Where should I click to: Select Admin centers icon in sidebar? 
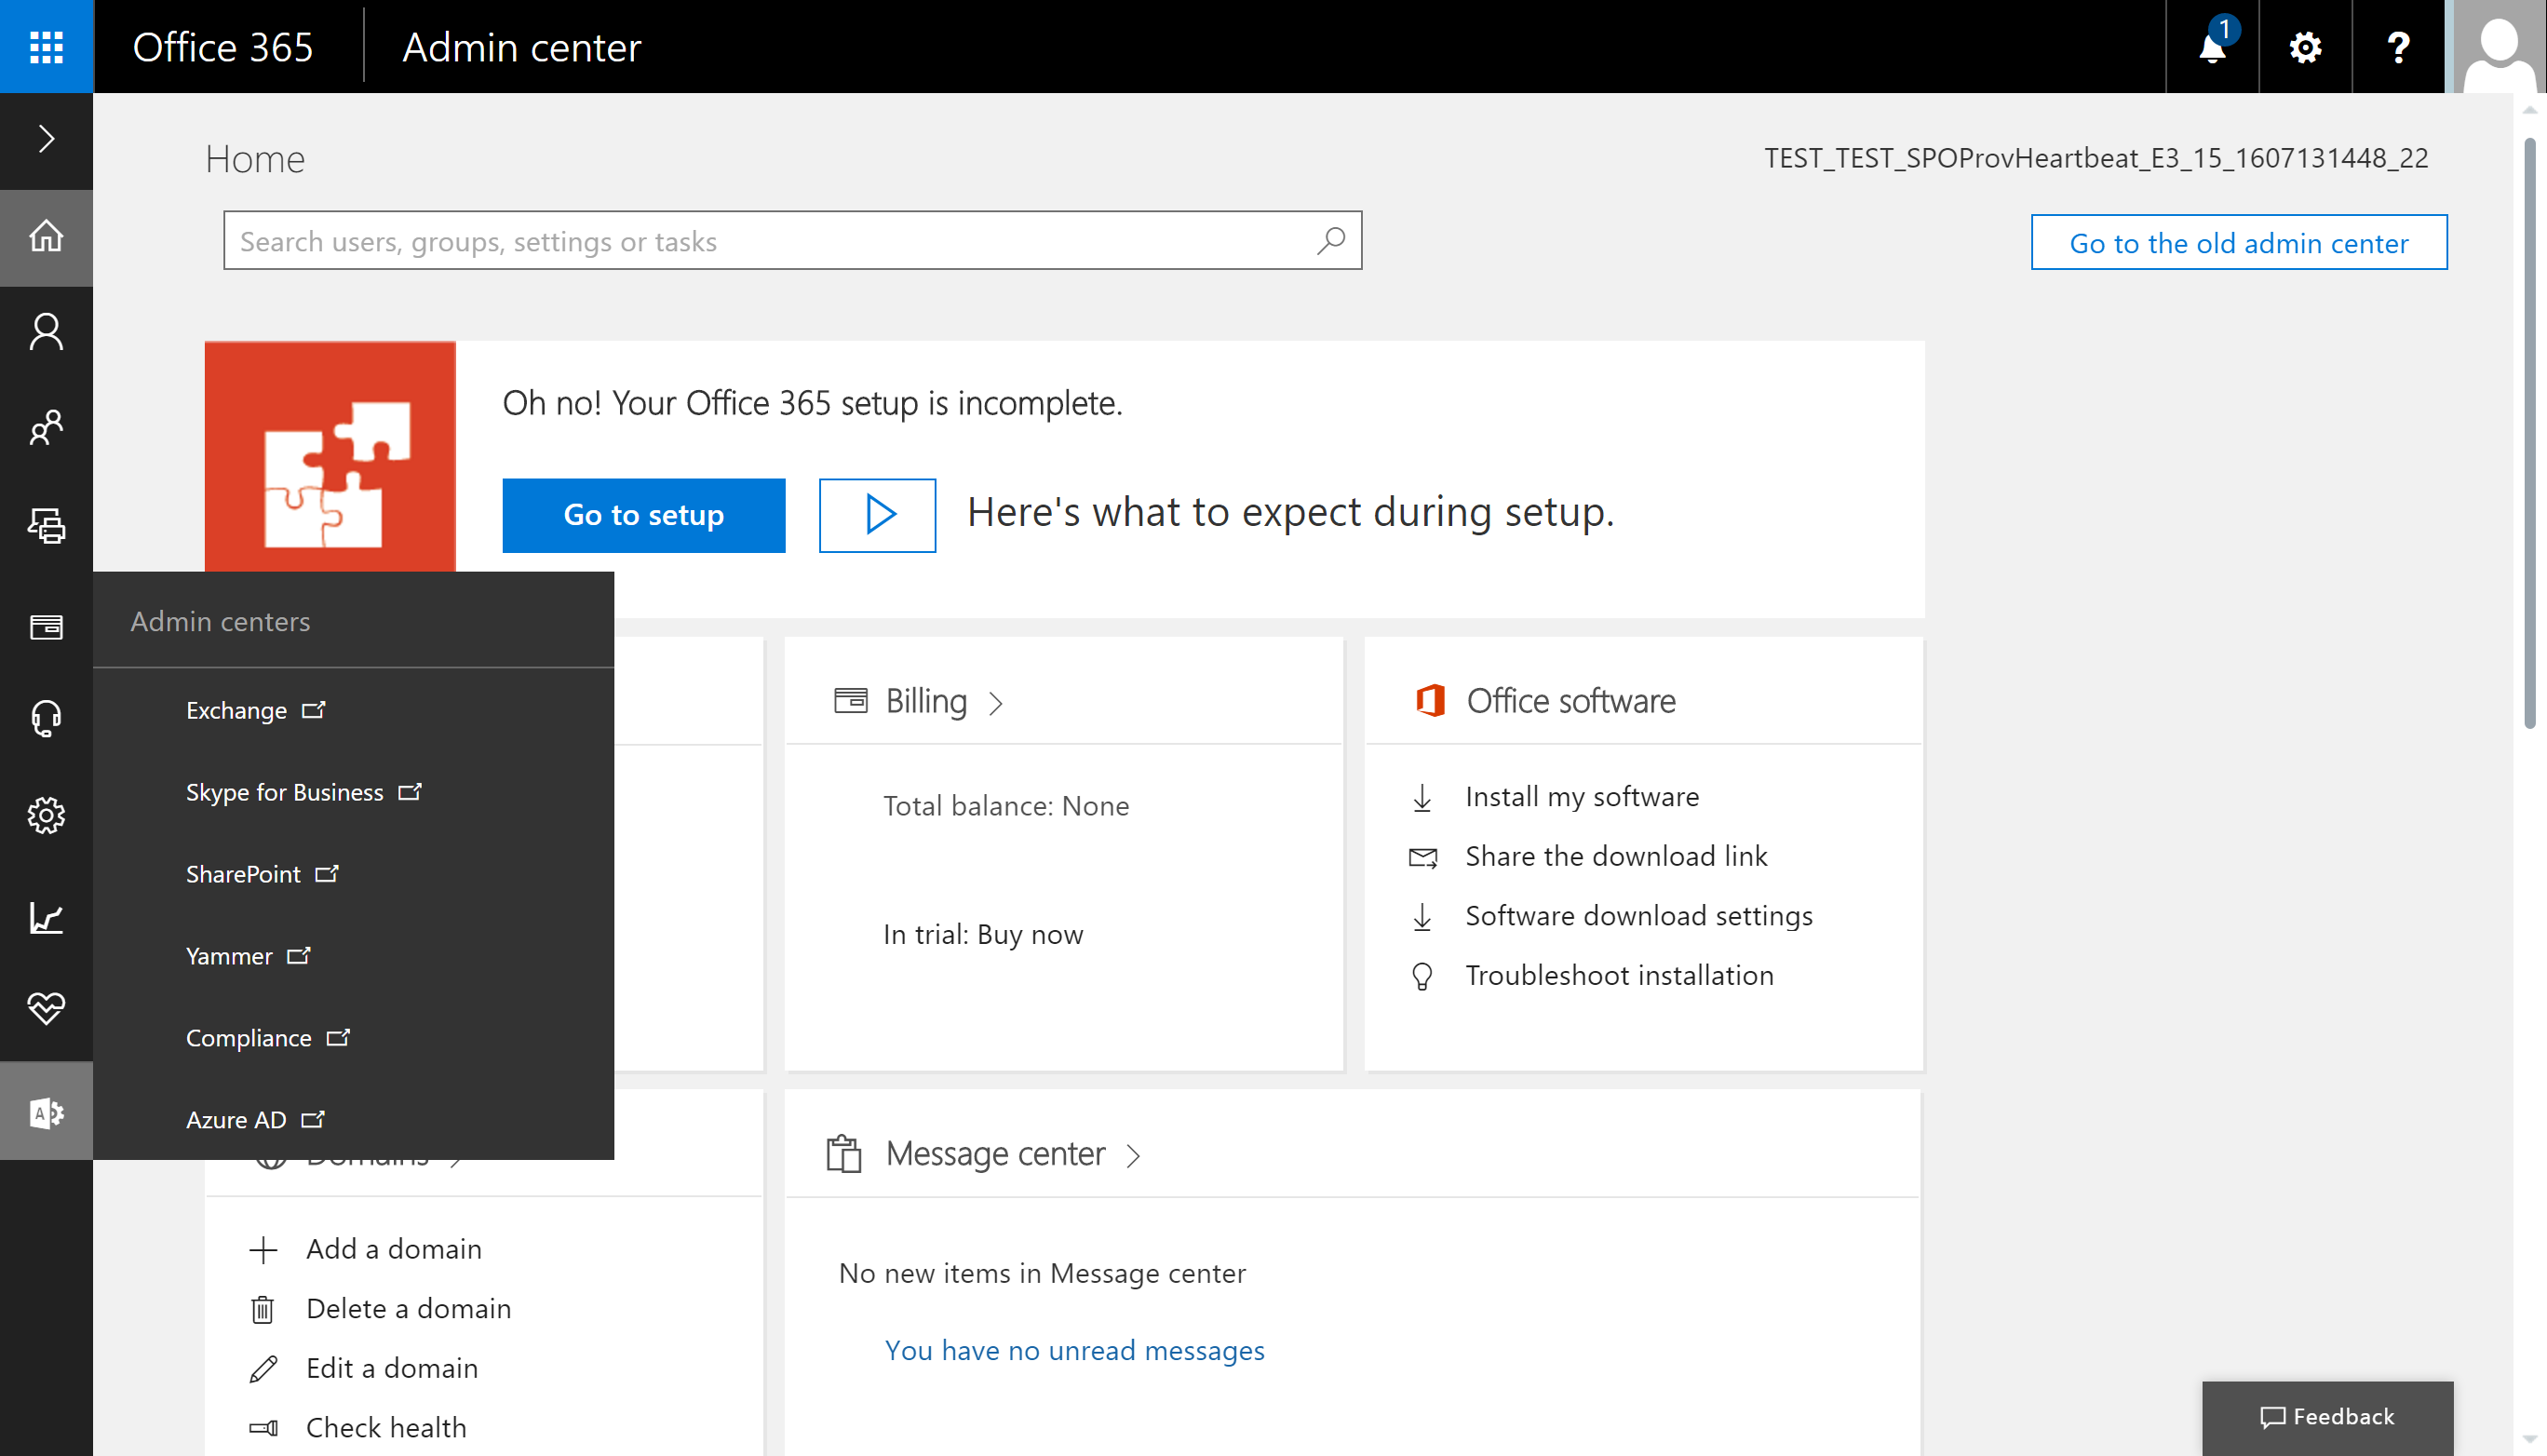(46, 1111)
